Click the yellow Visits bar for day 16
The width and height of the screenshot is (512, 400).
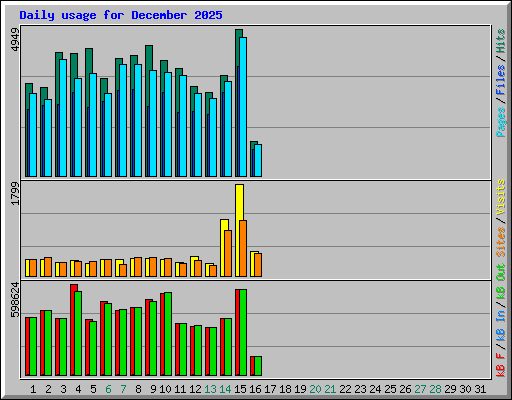(x=252, y=264)
